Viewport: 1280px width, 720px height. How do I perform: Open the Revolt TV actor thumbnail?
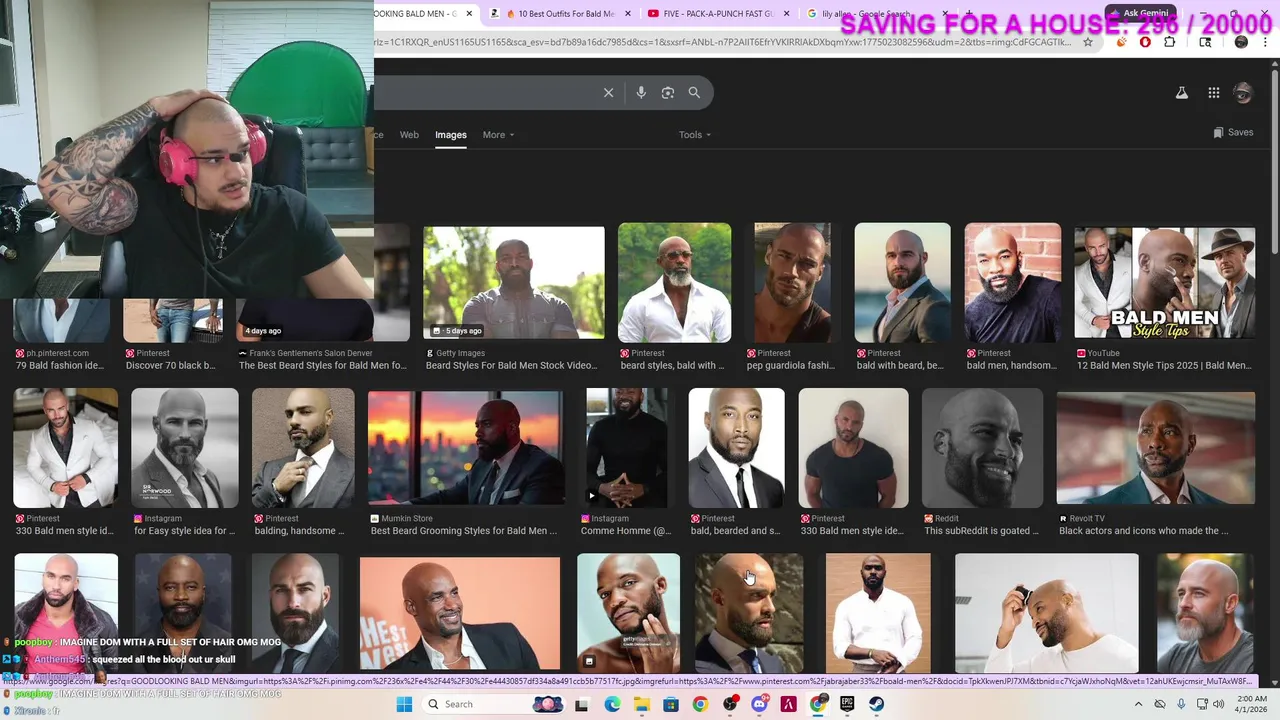click(x=1156, y=447)
